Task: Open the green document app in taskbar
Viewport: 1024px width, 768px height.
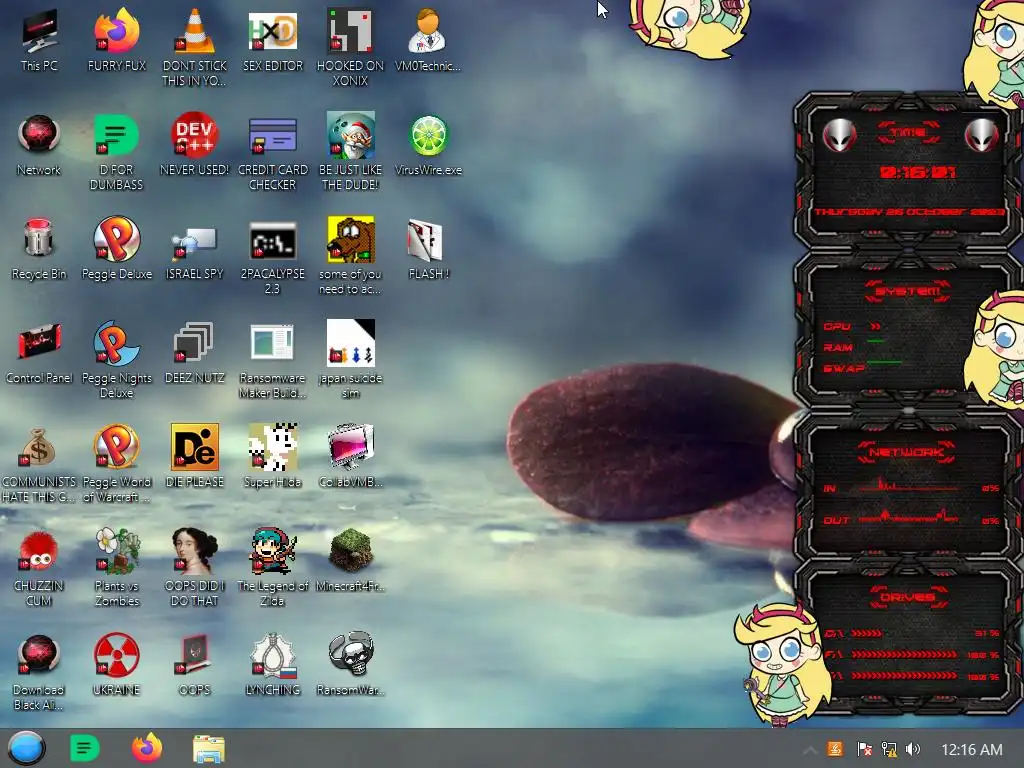Action: coord(85,748)
